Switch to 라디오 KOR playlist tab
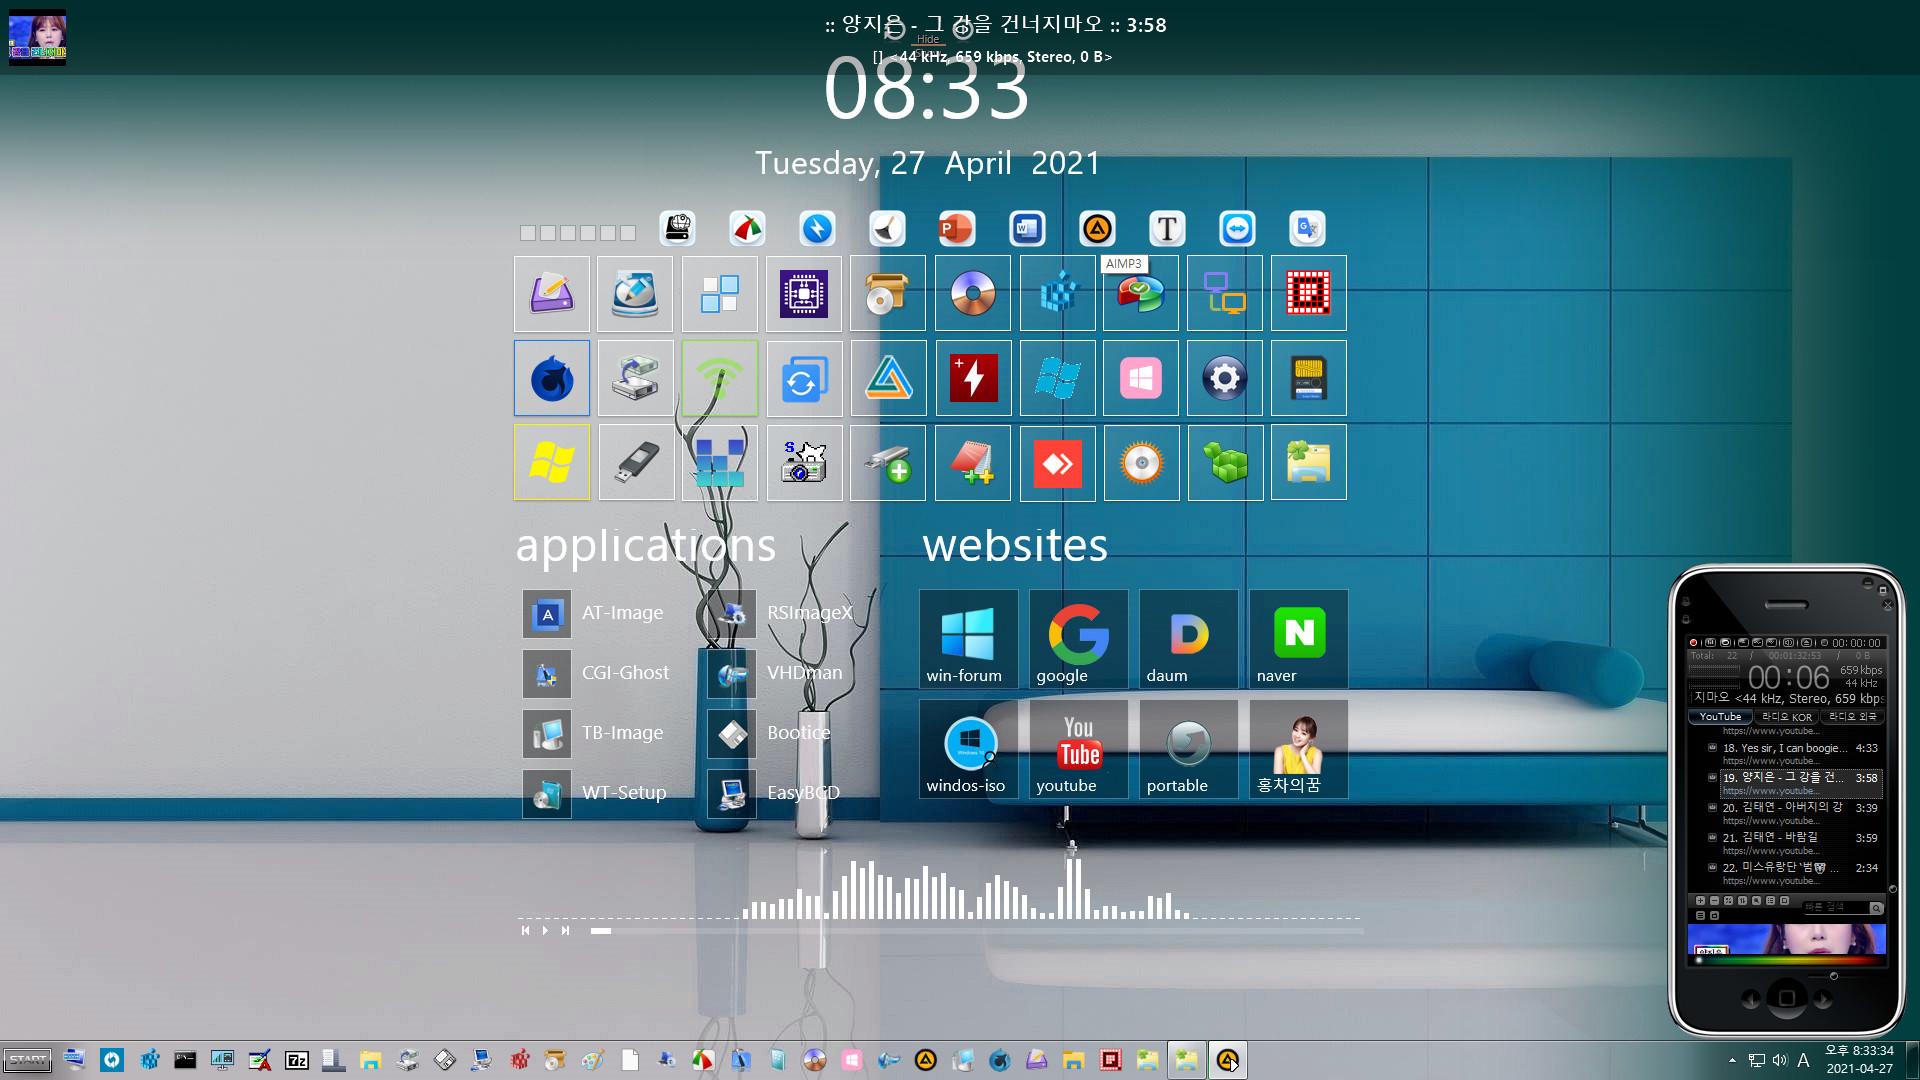 point(1786,716)
